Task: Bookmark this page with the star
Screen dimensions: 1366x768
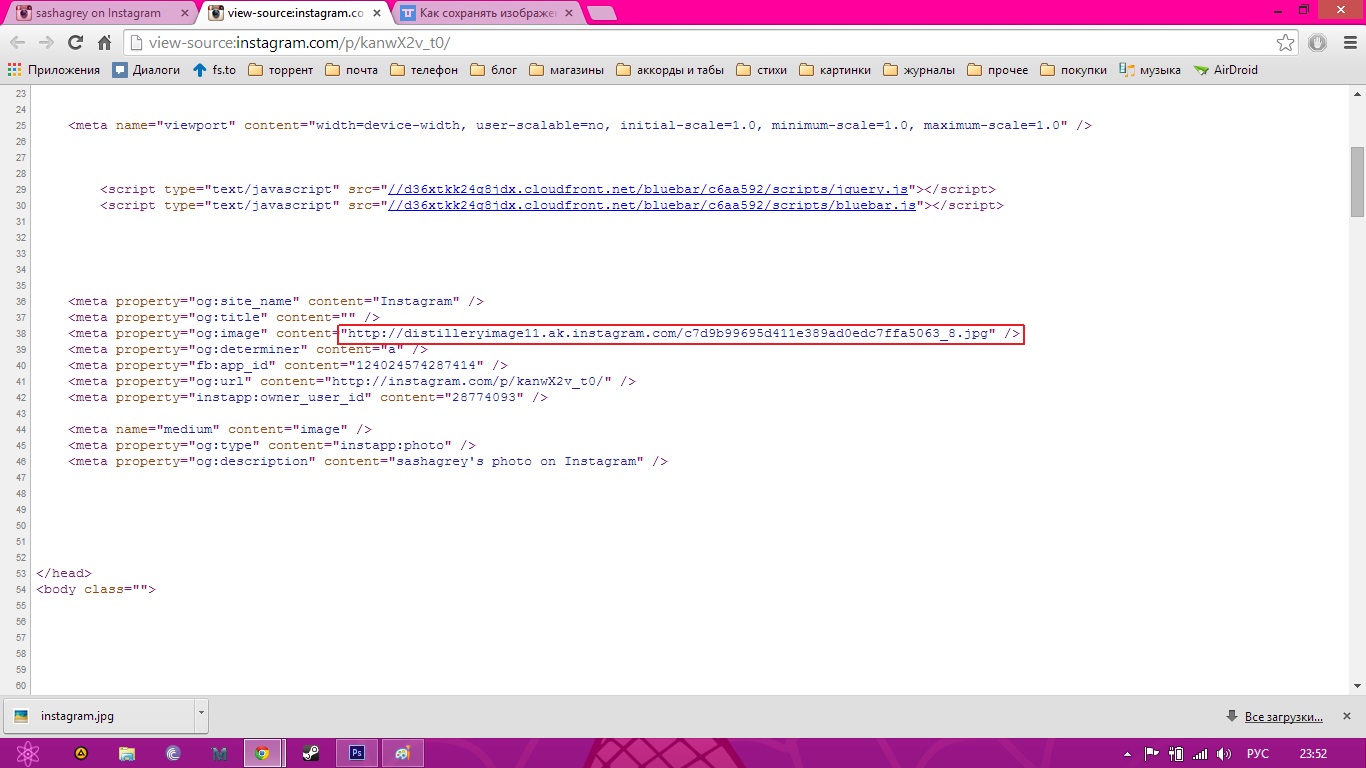Action: tap(1286, 43)
